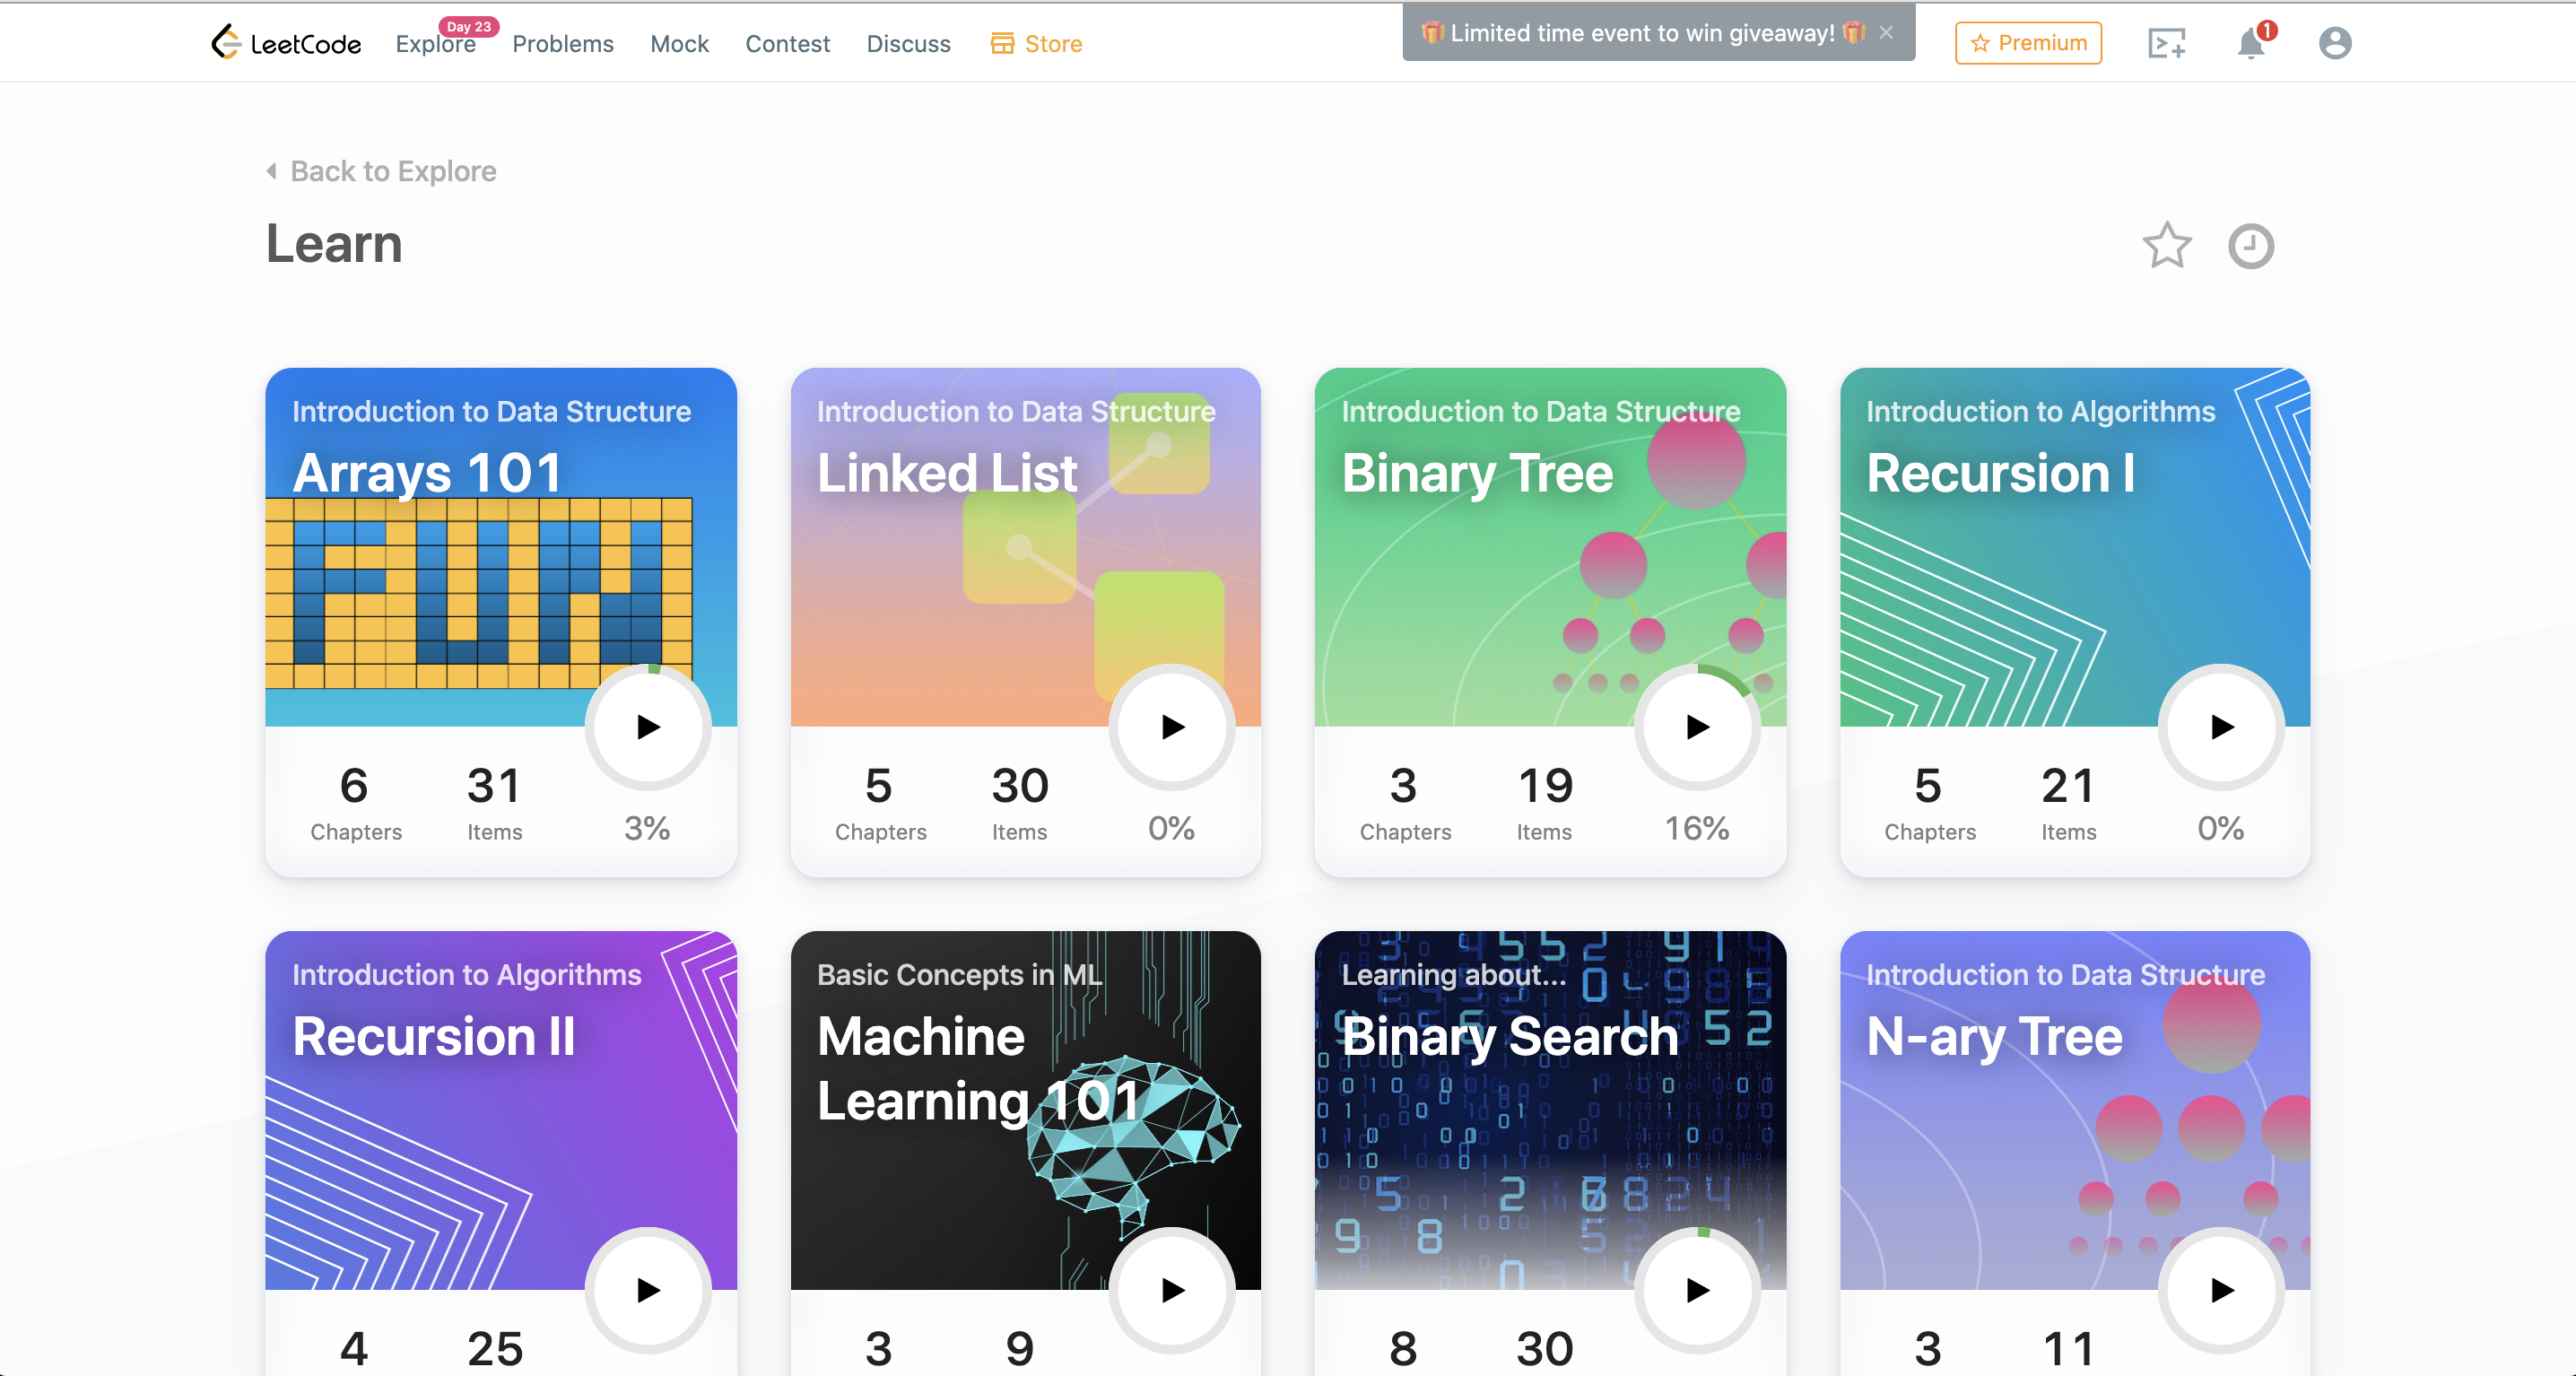Start the Machine Learning 101 play button
Image resolution: width=2576 pixels, height=1376 pixels.
point(1172,1290)
